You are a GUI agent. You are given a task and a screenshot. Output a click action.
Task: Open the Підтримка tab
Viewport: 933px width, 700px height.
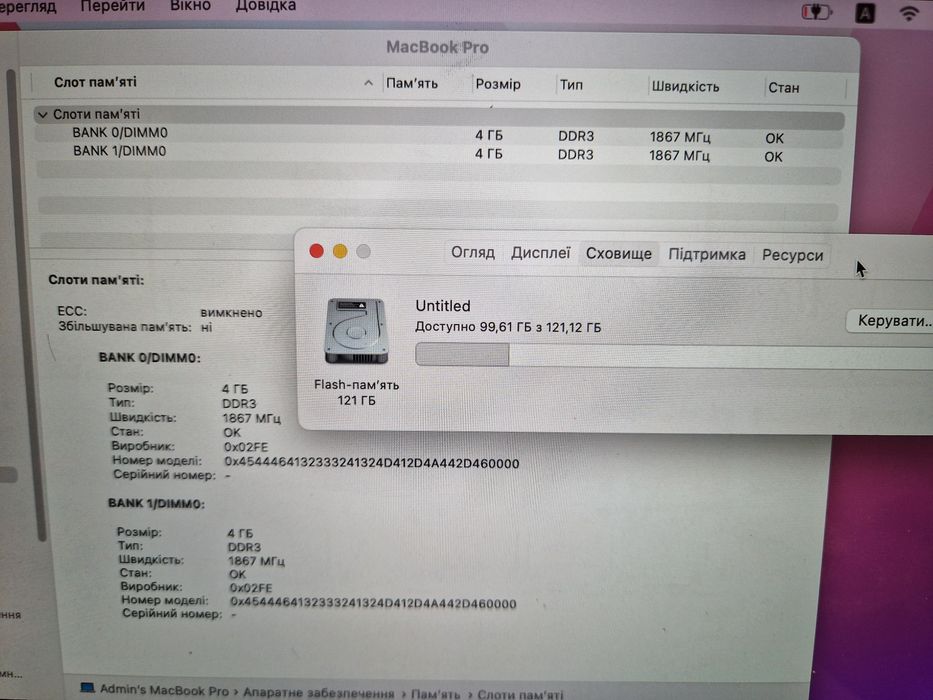click(707, 255)
